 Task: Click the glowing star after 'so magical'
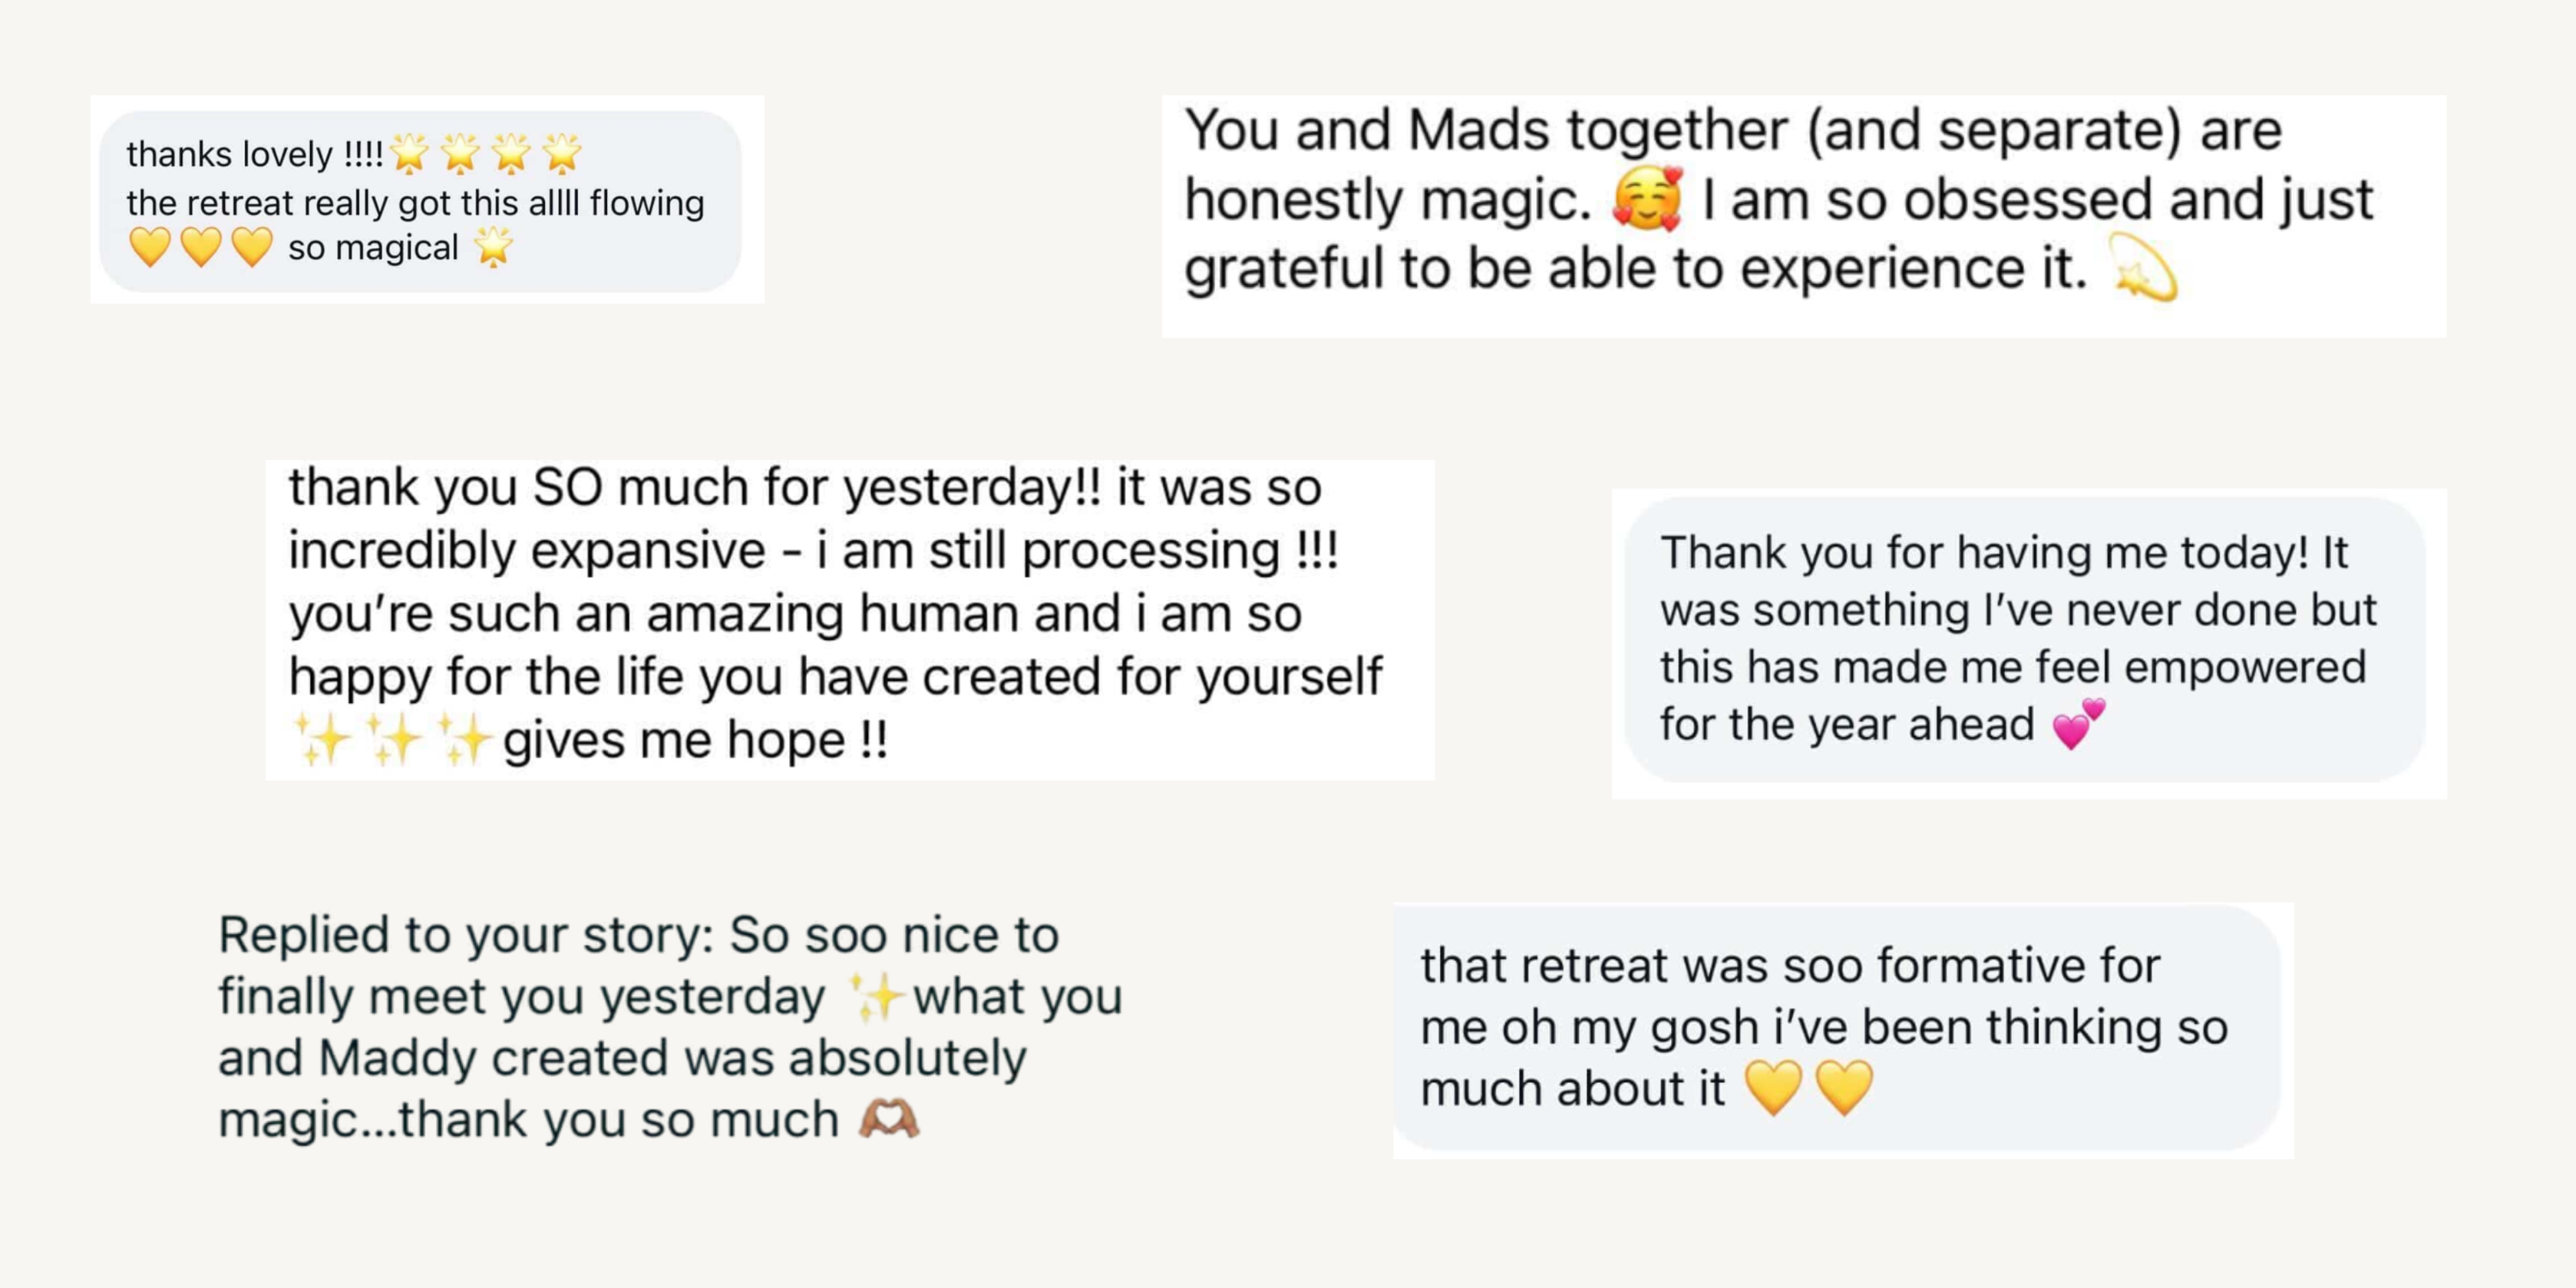click(493, 247)
